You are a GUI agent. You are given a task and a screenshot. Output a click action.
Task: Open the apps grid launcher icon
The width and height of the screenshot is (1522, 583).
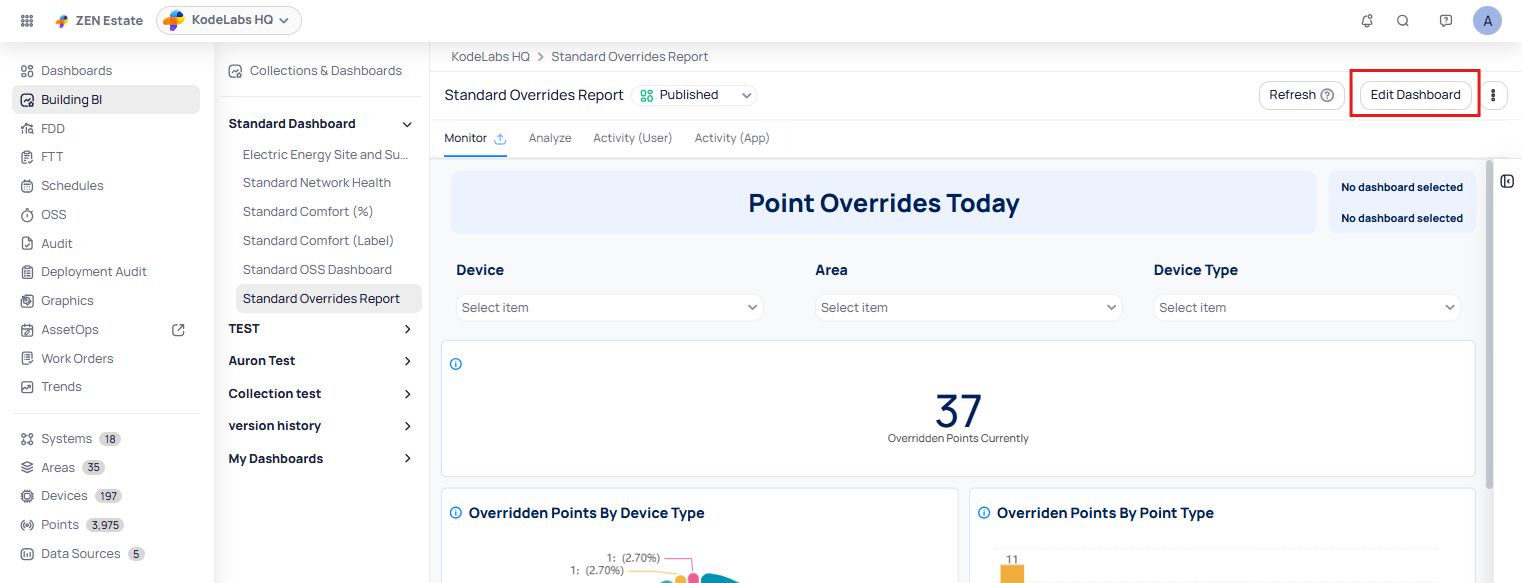[x=27, y=21]
